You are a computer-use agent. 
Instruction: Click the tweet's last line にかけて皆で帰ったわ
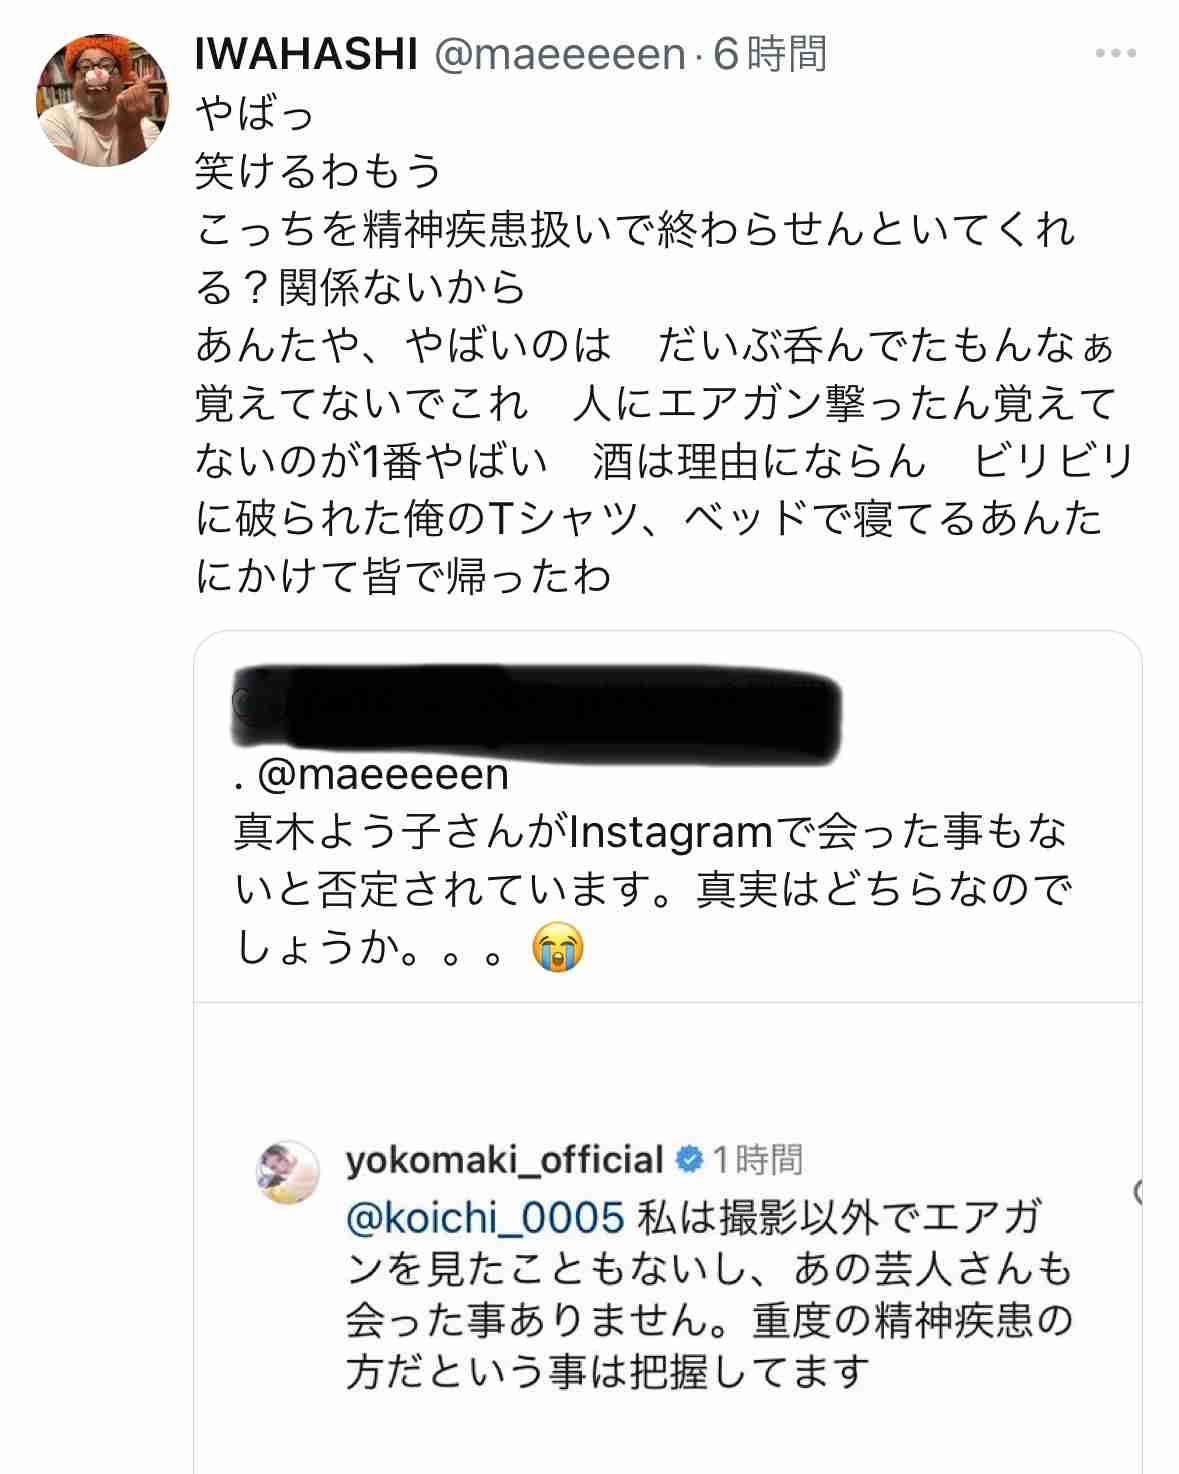[x=403, y=577]
